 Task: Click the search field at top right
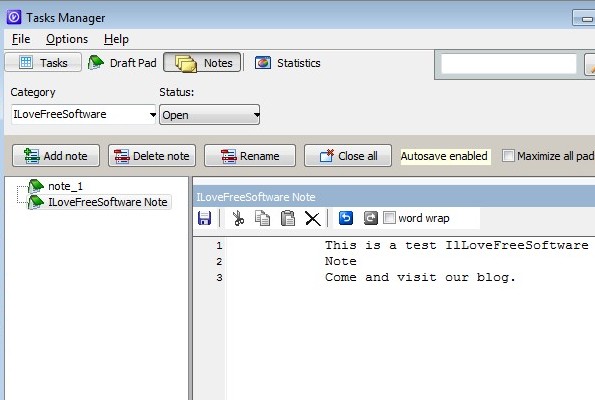508,64
